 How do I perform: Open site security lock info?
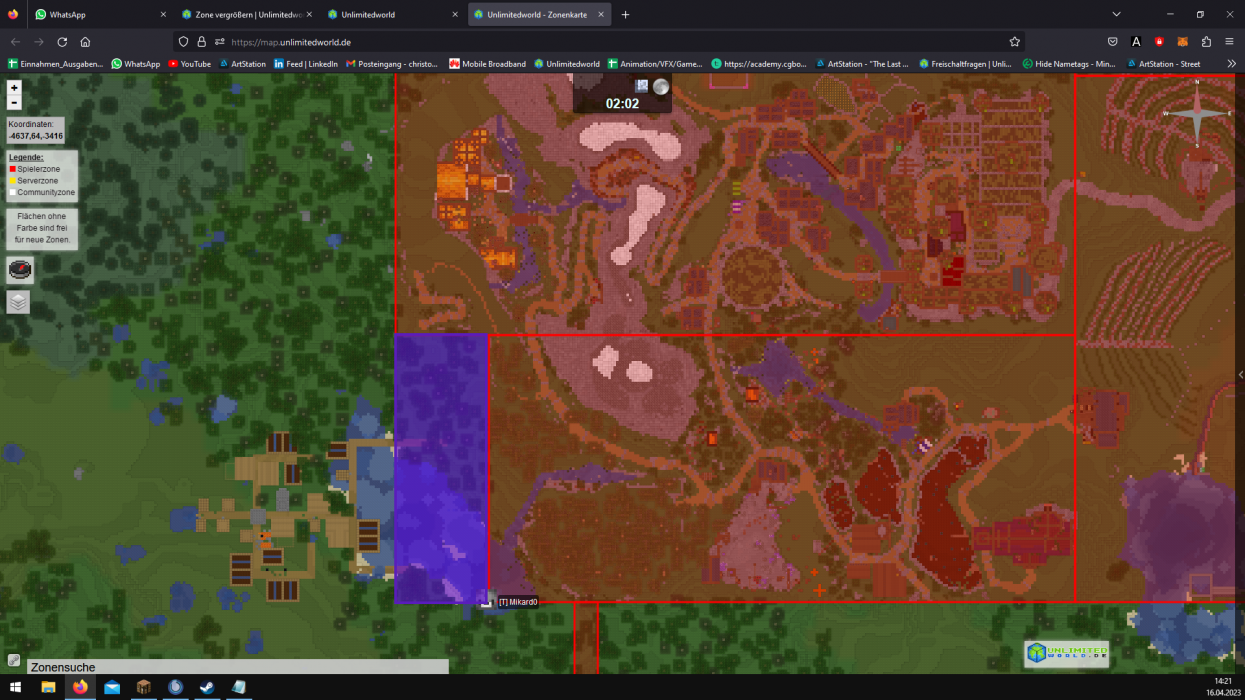[x=202, y=42]
